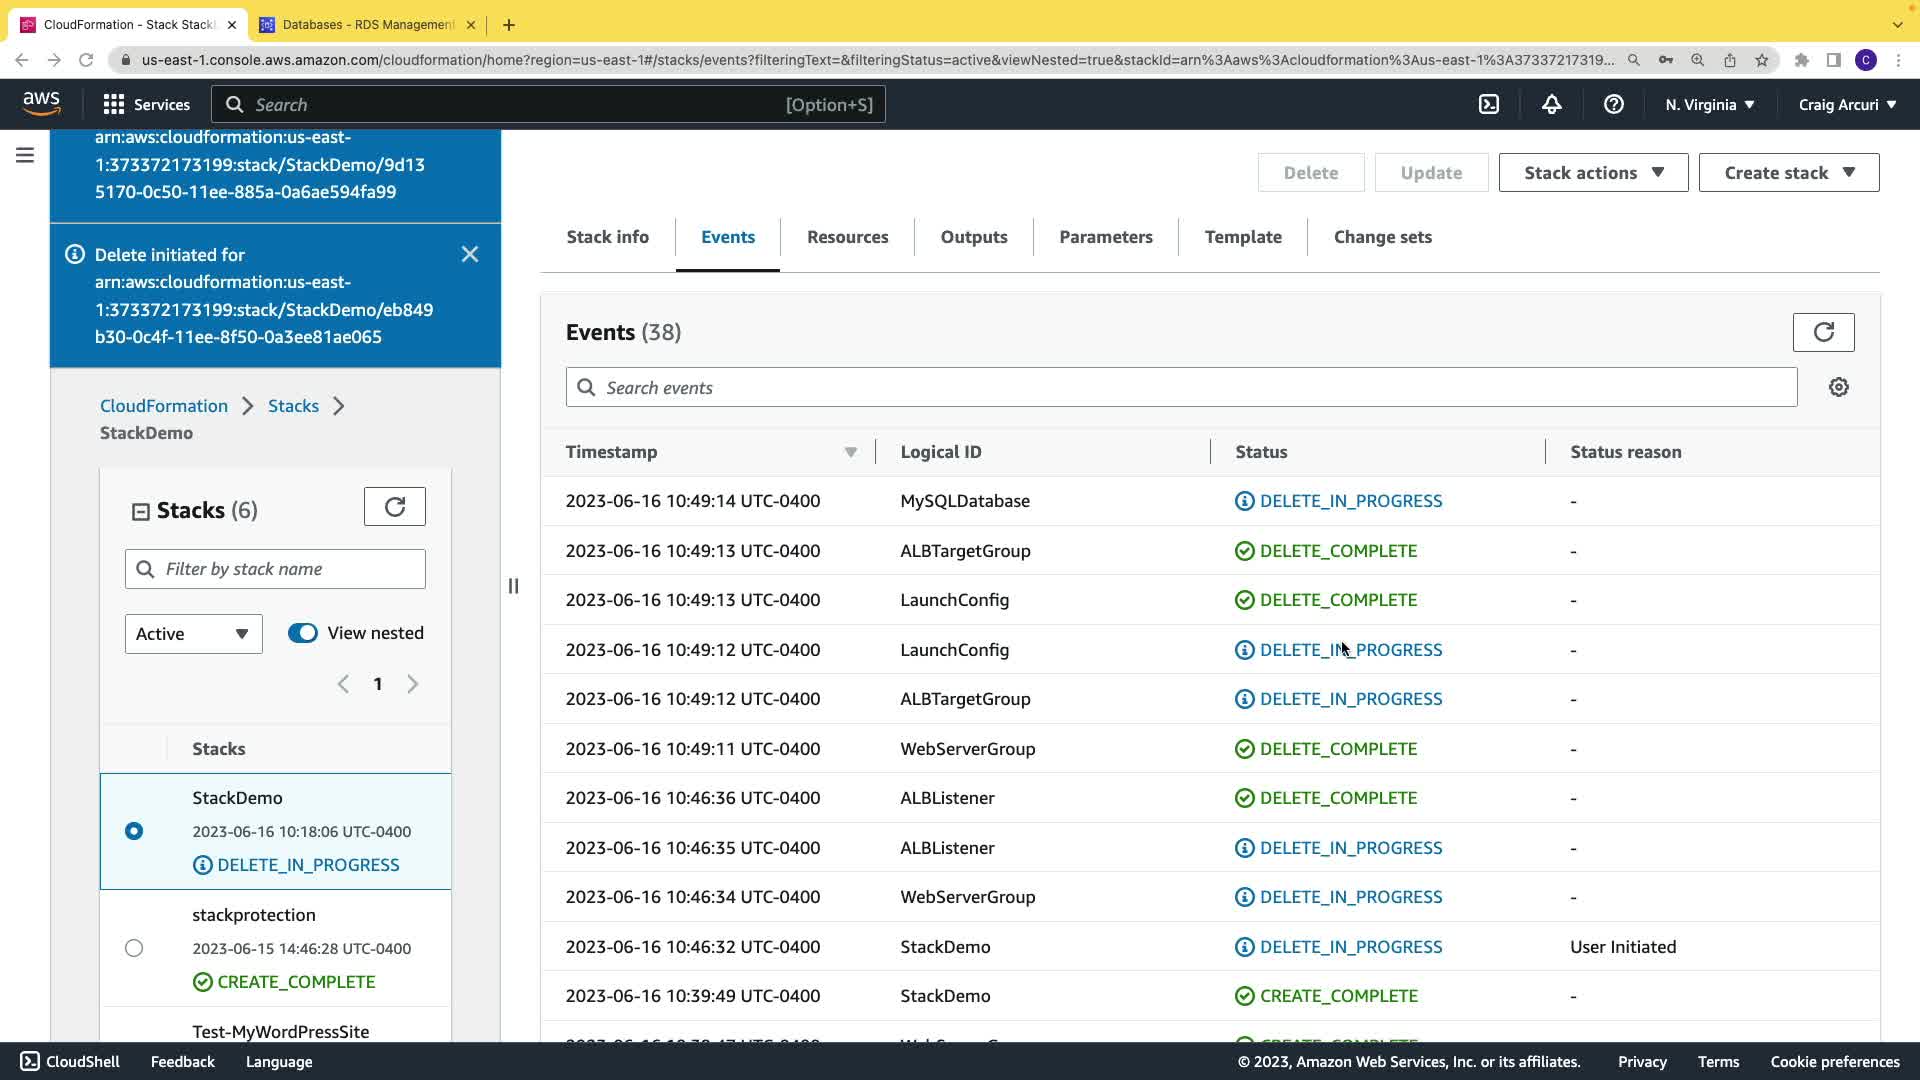Switch to the Resources tab

847,237
